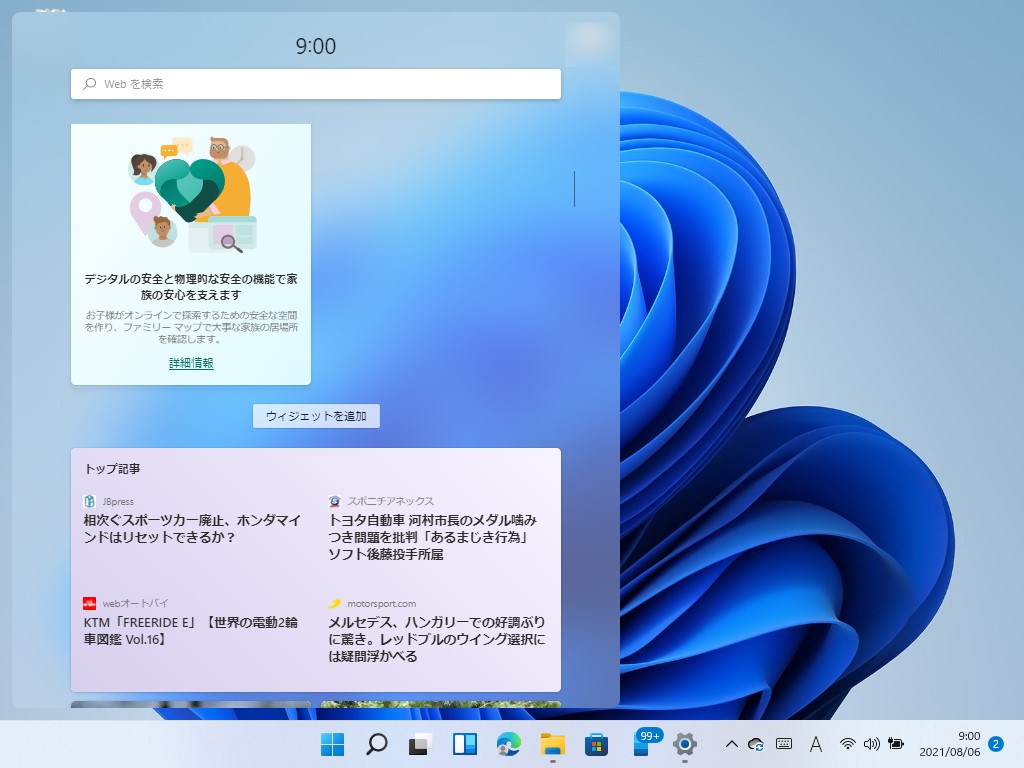The width and height of the screenshot is (1024, 768).
Task: Click the Web を検索 search box
Action: point(316,84)
